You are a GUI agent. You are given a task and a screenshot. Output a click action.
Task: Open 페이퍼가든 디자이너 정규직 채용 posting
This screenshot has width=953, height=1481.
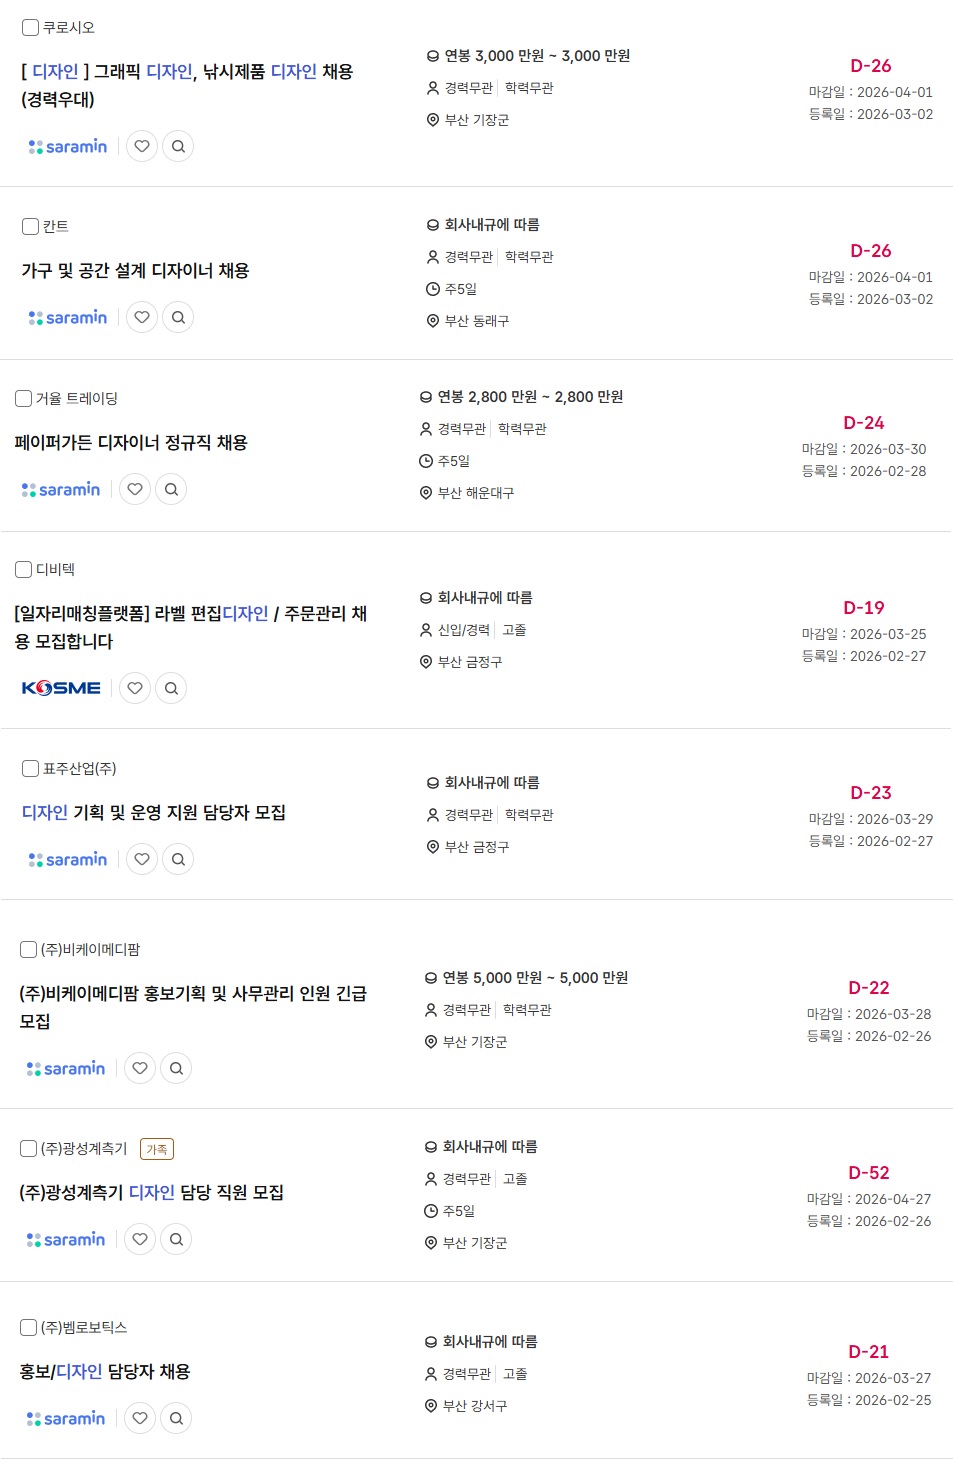tap(131, 443)
